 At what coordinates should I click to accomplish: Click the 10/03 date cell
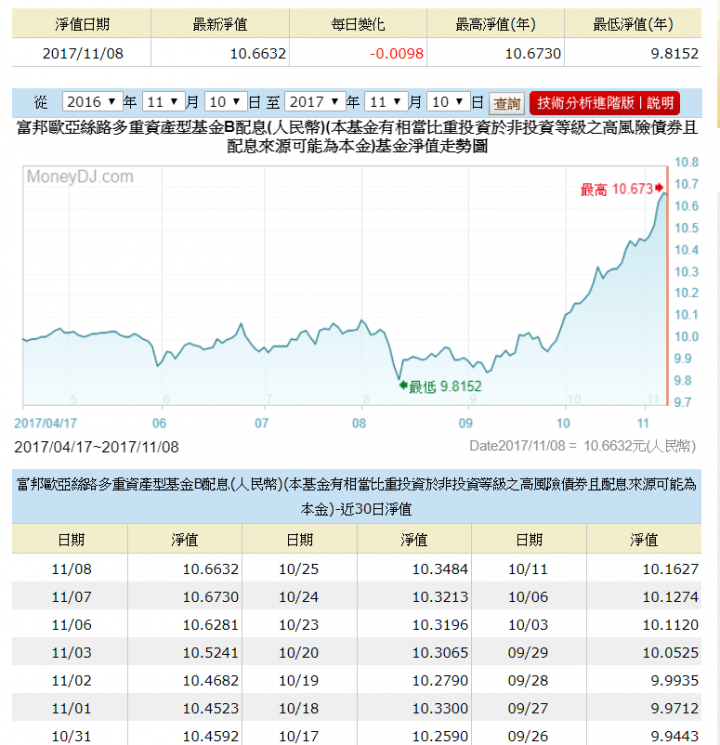528,625
